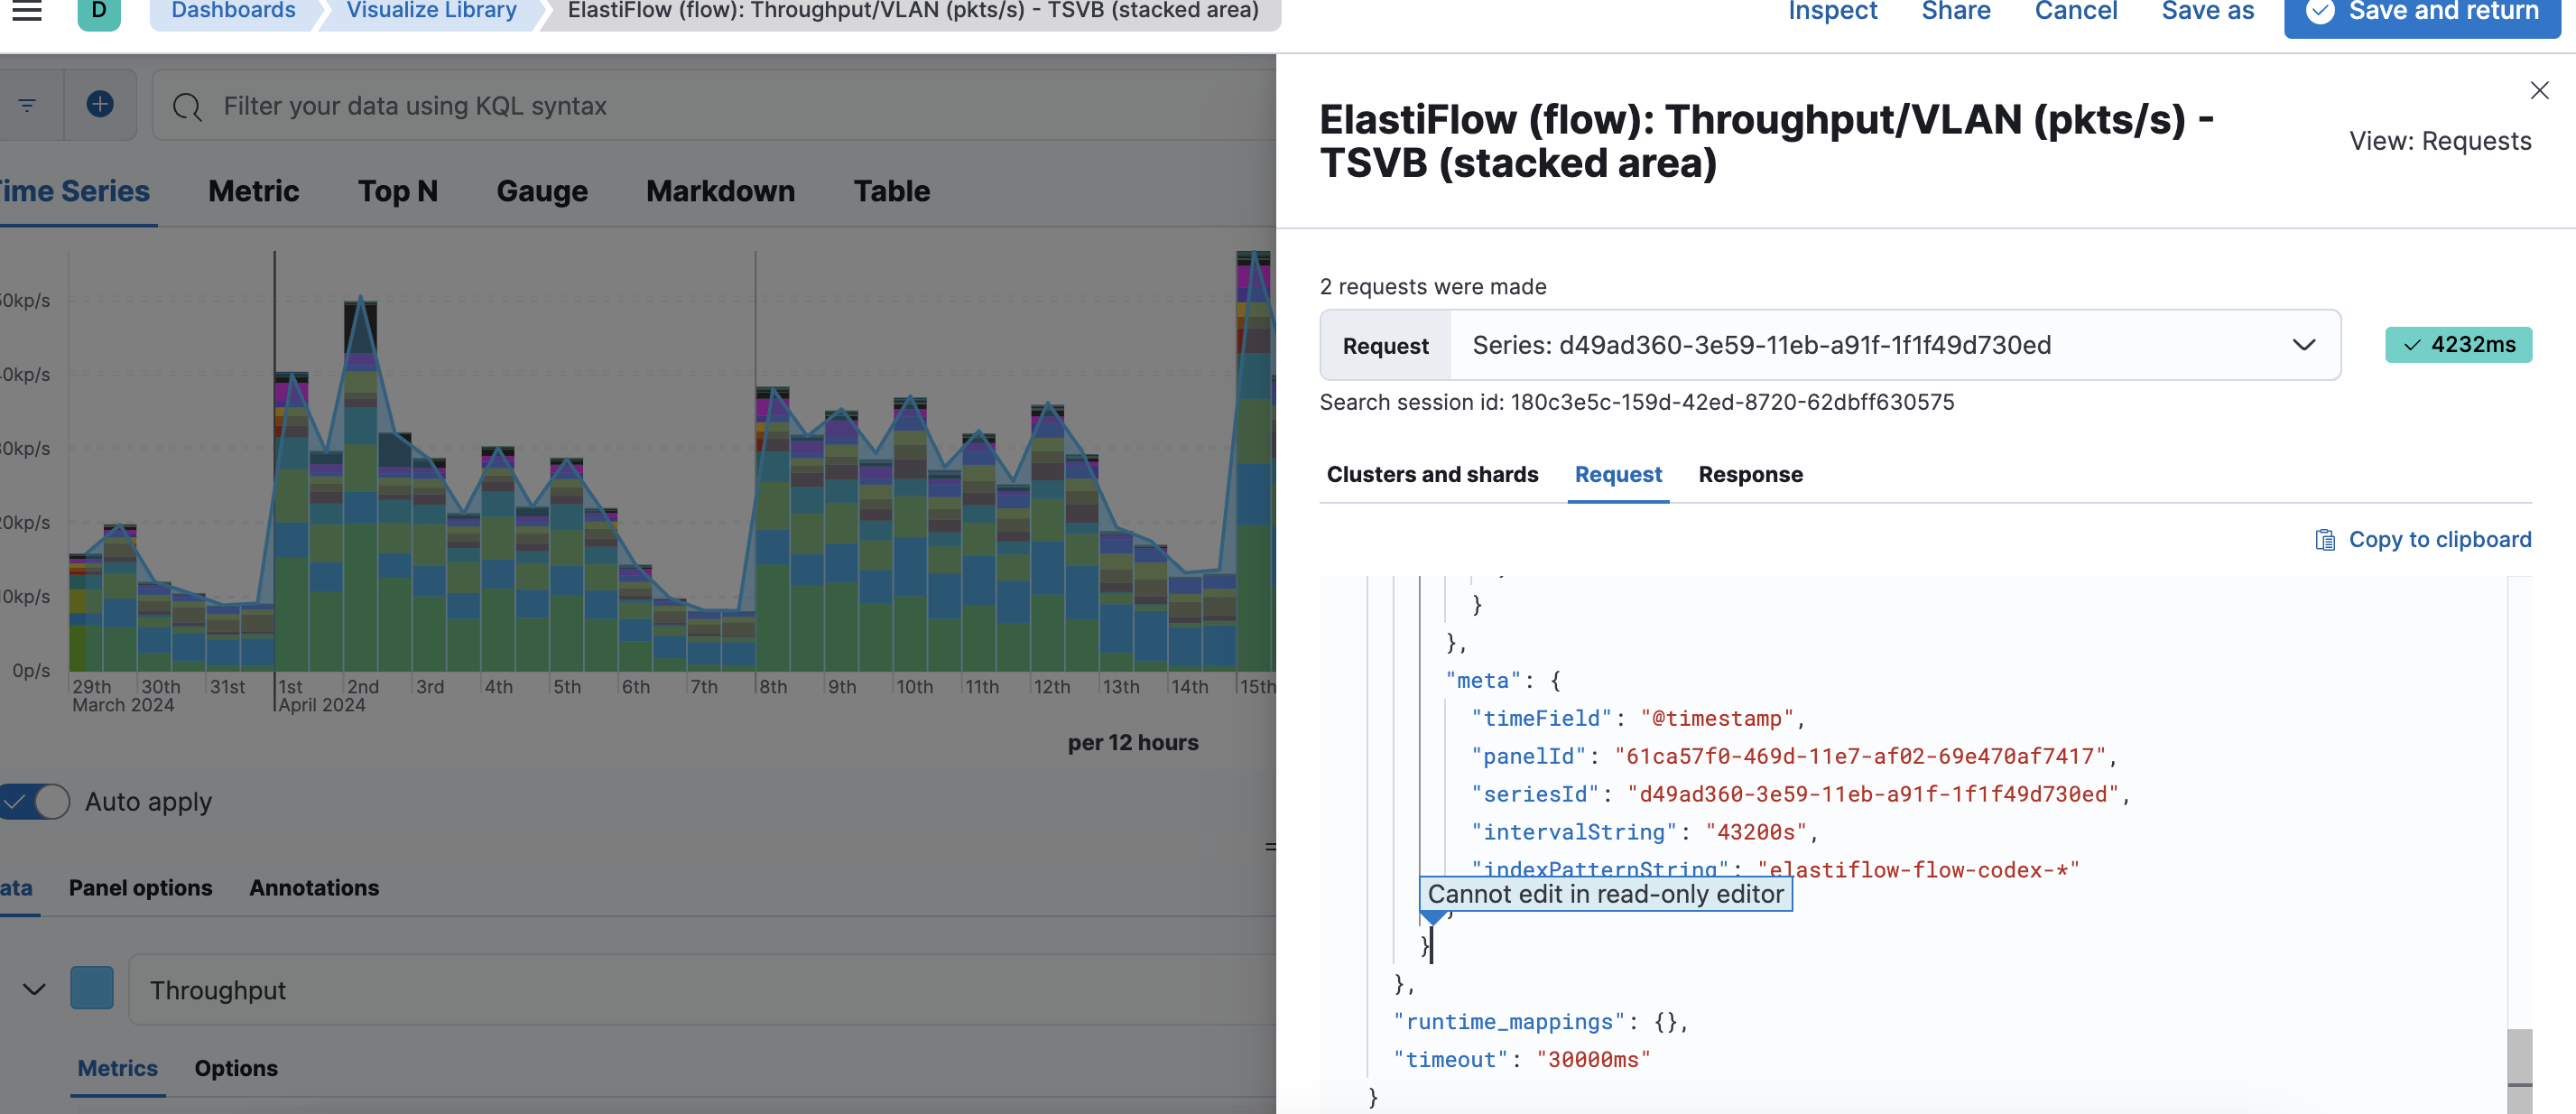Close the inspector flyout with the X
The image size is (2576, 1114).
pos(2538,91)
